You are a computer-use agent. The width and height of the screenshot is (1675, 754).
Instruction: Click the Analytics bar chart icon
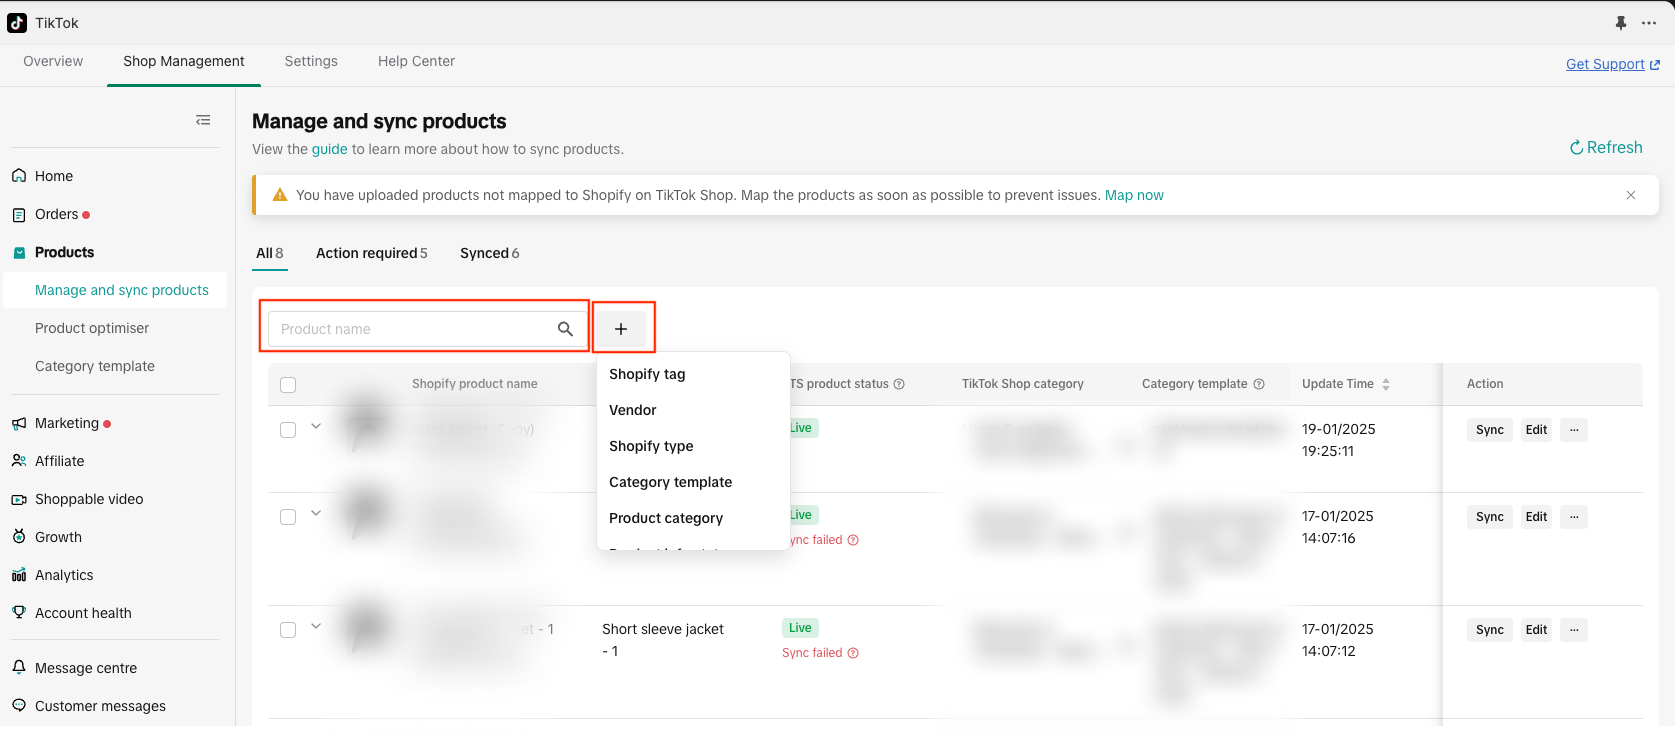point(19,575)
